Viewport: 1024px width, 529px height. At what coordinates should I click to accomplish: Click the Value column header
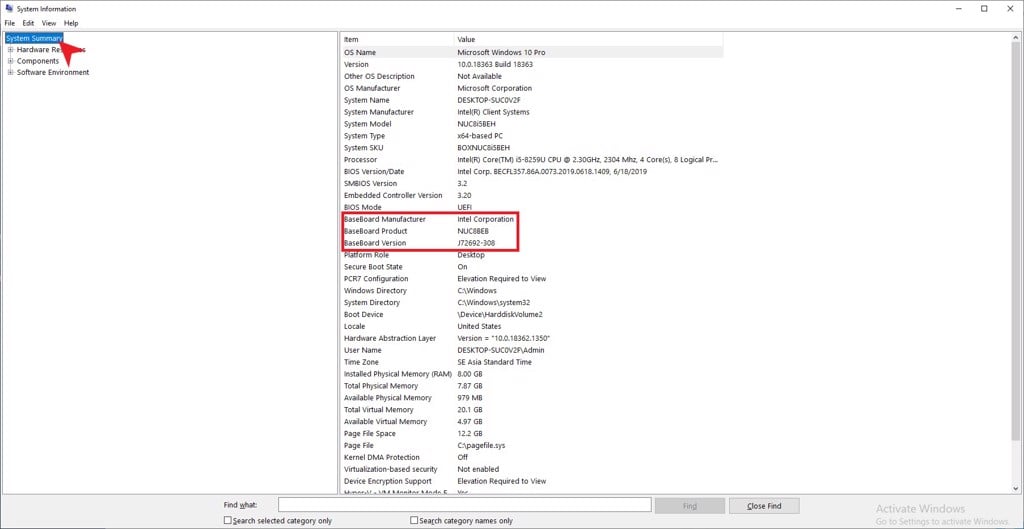[588, 40]
